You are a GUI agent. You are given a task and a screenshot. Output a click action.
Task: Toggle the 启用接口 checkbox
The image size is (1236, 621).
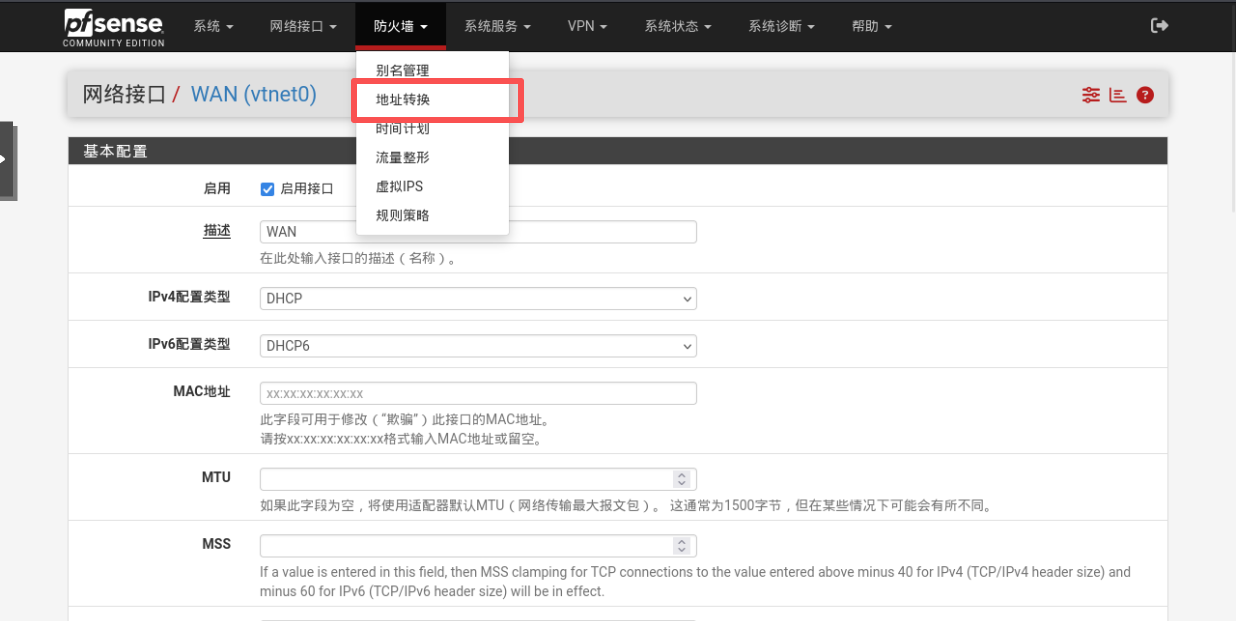point(267,189)
